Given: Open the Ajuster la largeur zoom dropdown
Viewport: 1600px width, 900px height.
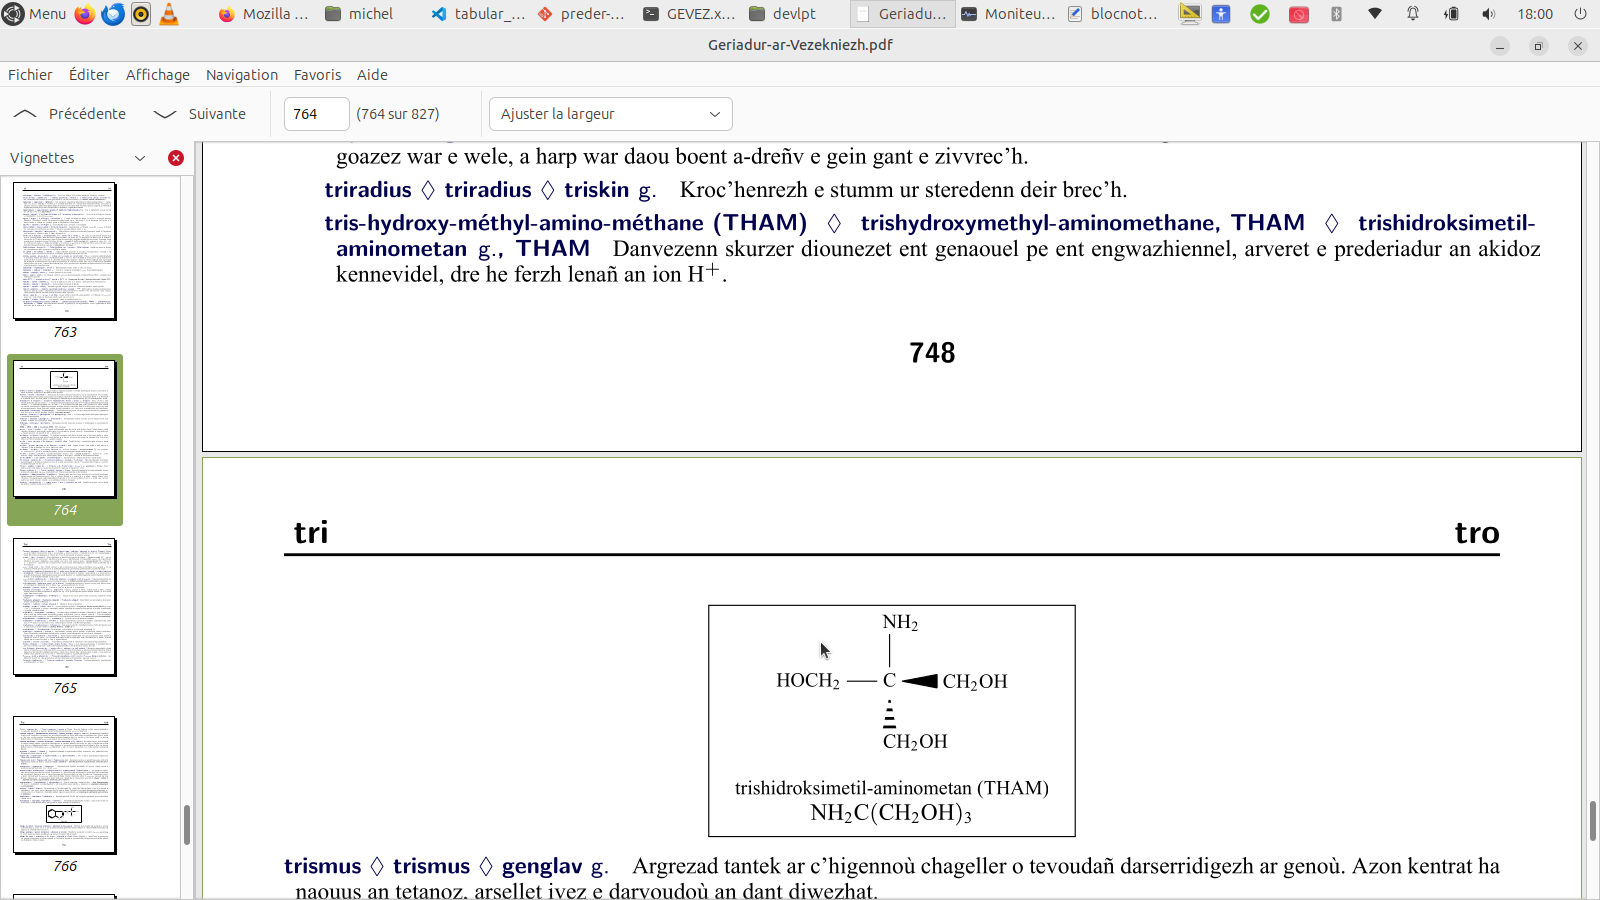Looking at the screenshot, I should pos(610,114).
